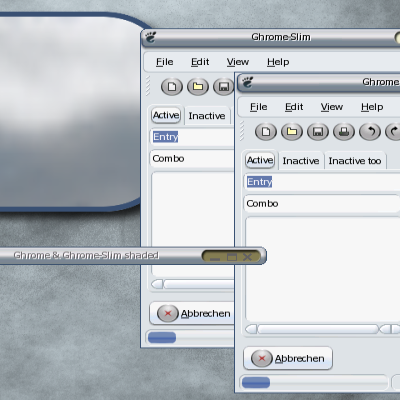Click Save floppy icon in front window toolbar
This screenshot has width=400, height=400.
point(318,132)
